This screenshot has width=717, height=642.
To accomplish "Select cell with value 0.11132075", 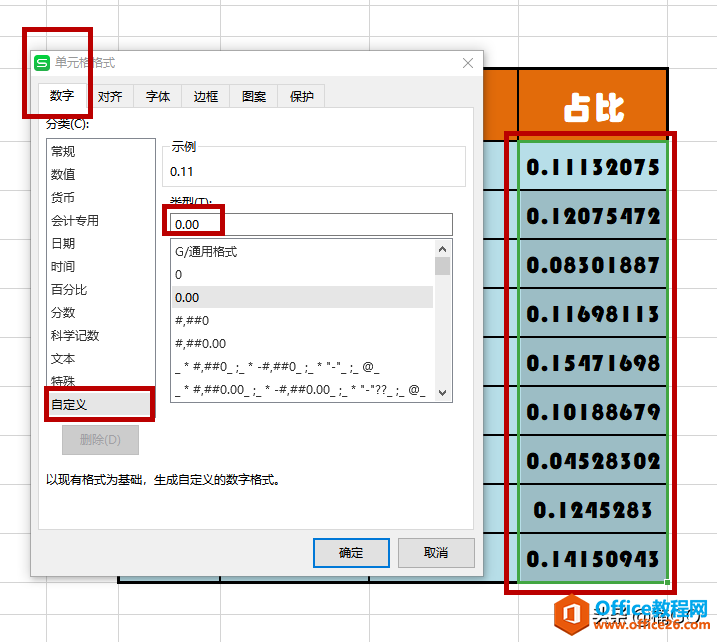I will (593, 166).
